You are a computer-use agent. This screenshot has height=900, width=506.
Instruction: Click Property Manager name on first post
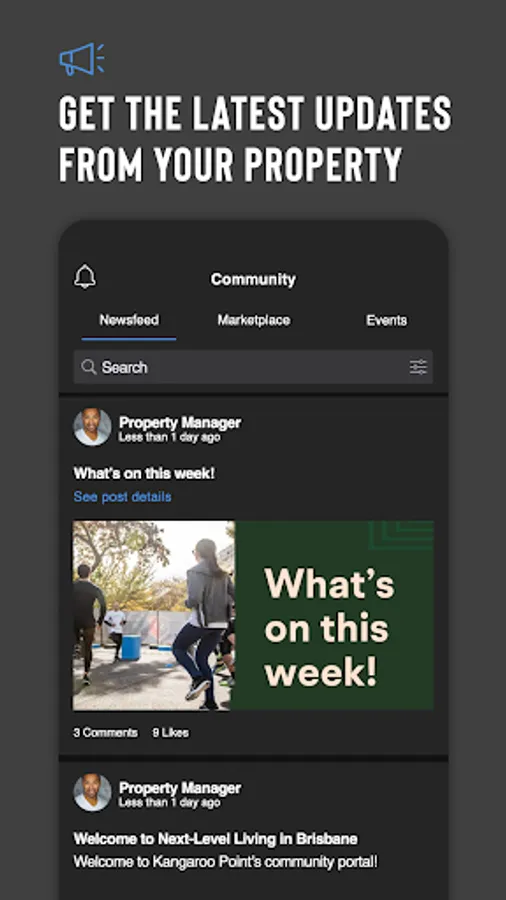pos(180,423)
